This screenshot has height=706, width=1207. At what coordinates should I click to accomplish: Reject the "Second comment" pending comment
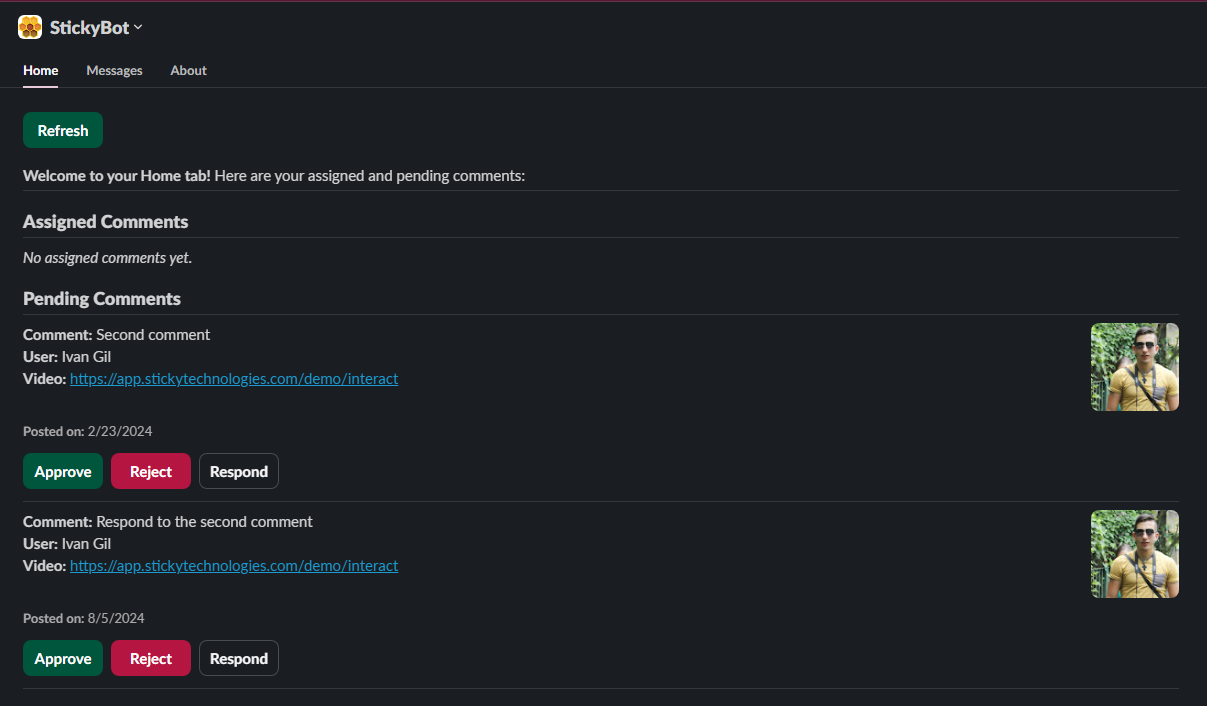click(151, 472)
